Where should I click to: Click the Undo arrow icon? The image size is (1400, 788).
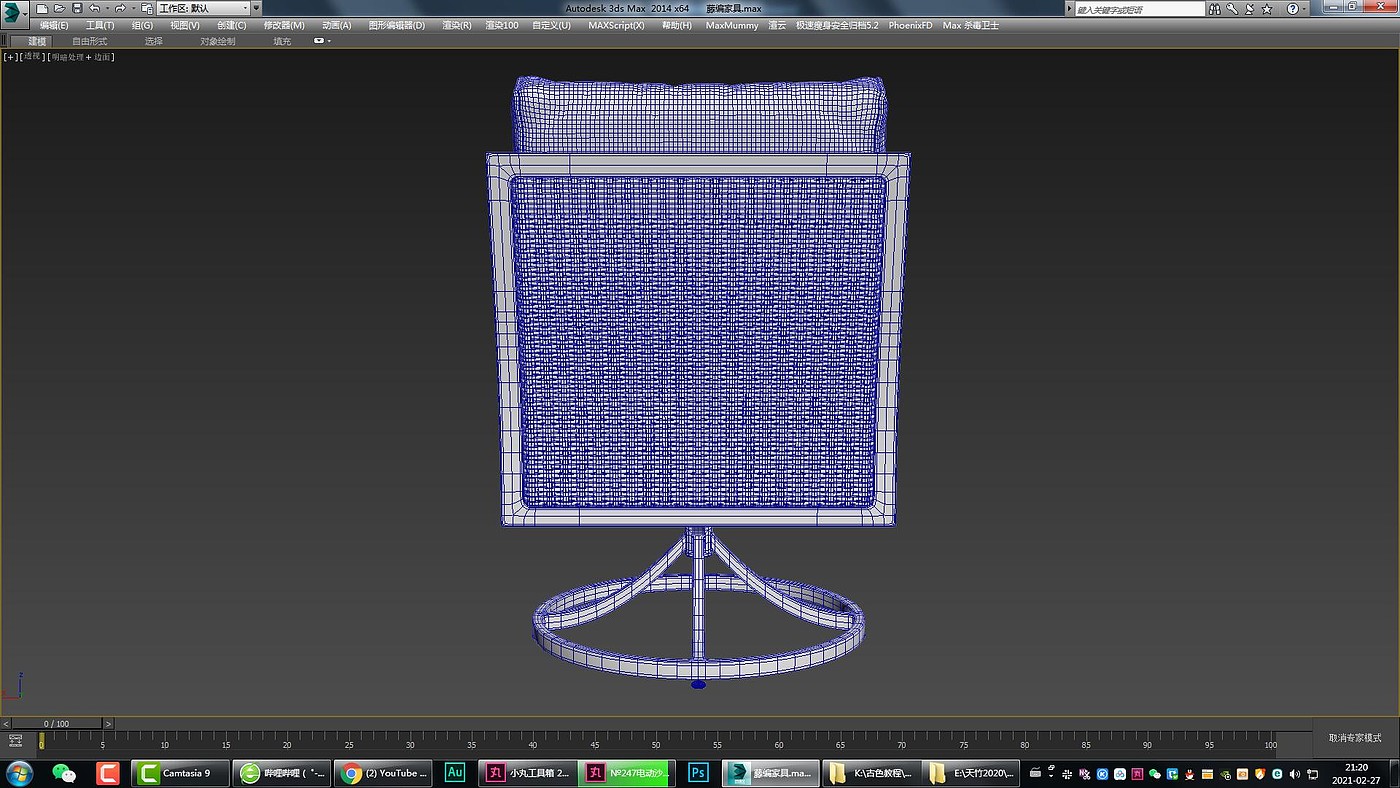[x=94, y=8]
